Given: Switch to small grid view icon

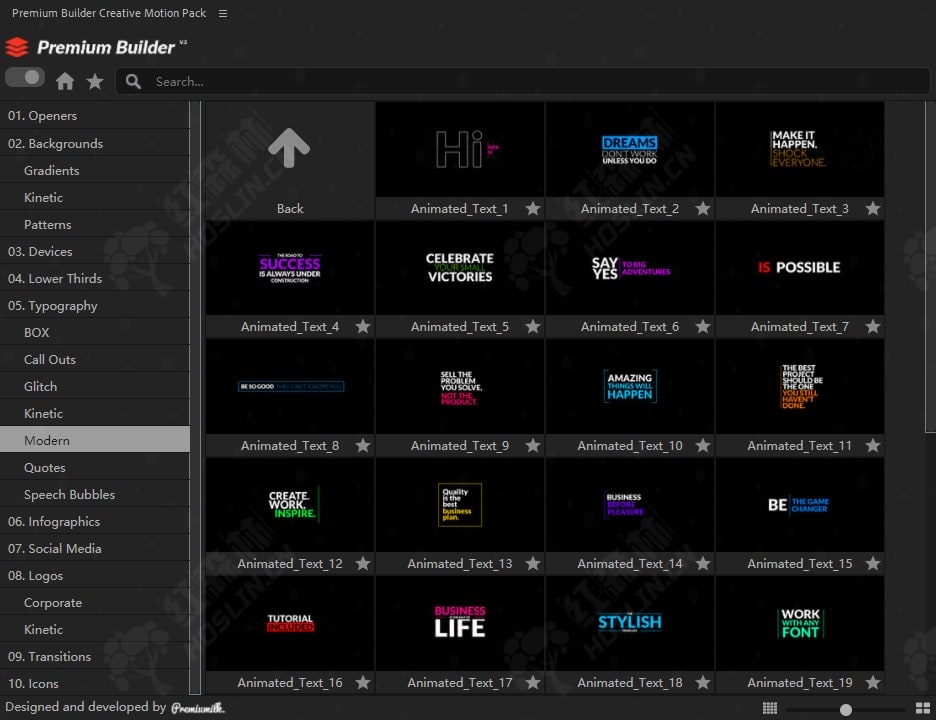Looking at the screenshot, I should click(x=770, y=708).
